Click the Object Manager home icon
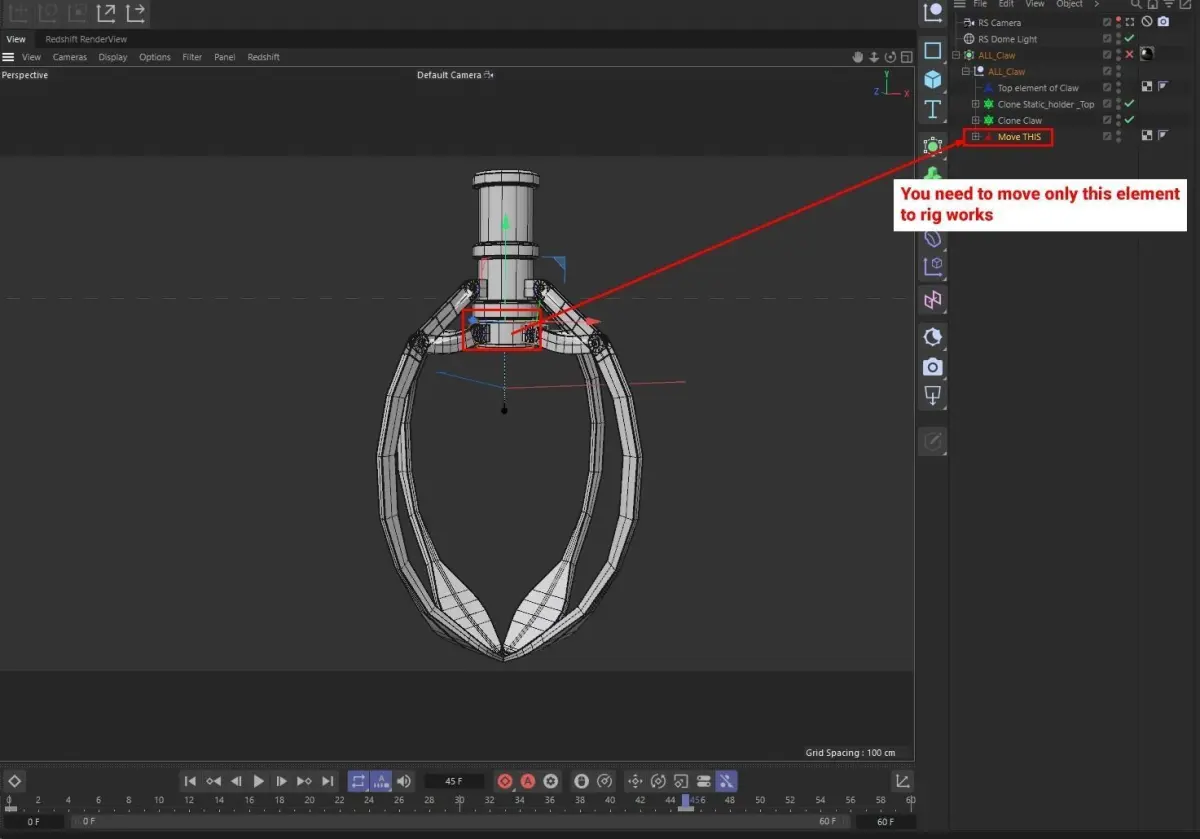 point(1152,4)
